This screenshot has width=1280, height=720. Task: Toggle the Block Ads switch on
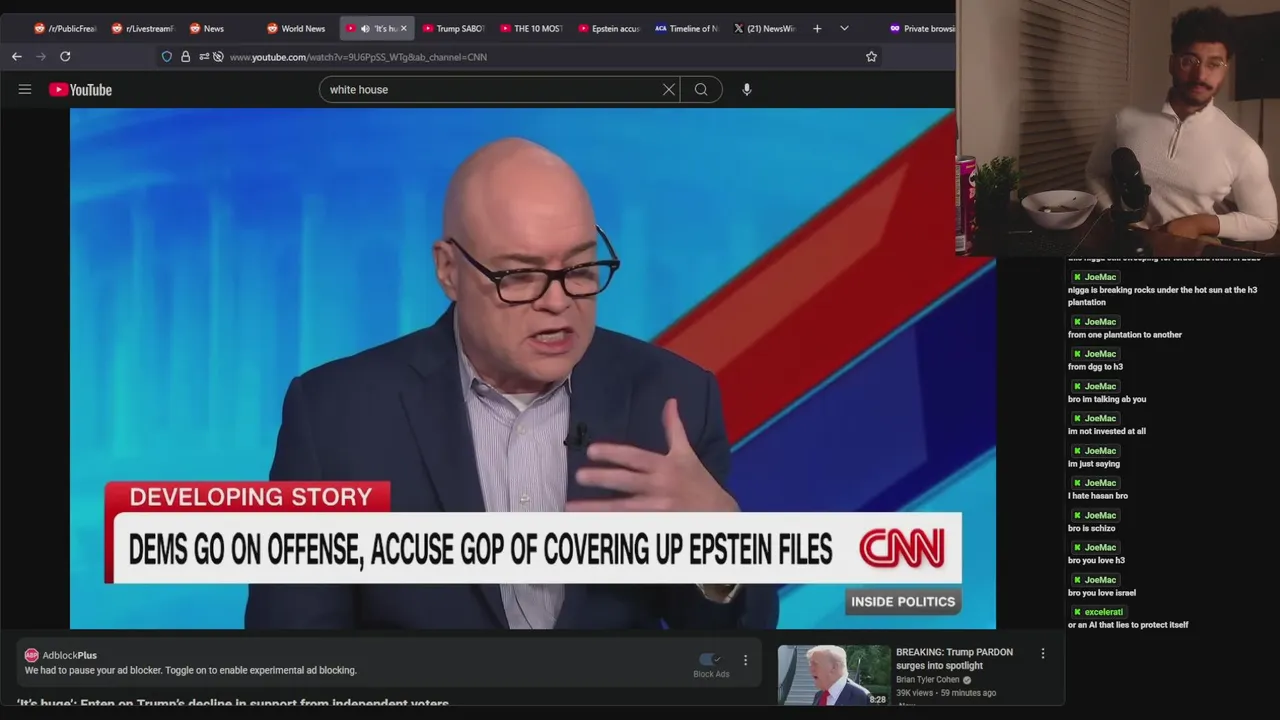pyautogui.click(x=710, y=659)
